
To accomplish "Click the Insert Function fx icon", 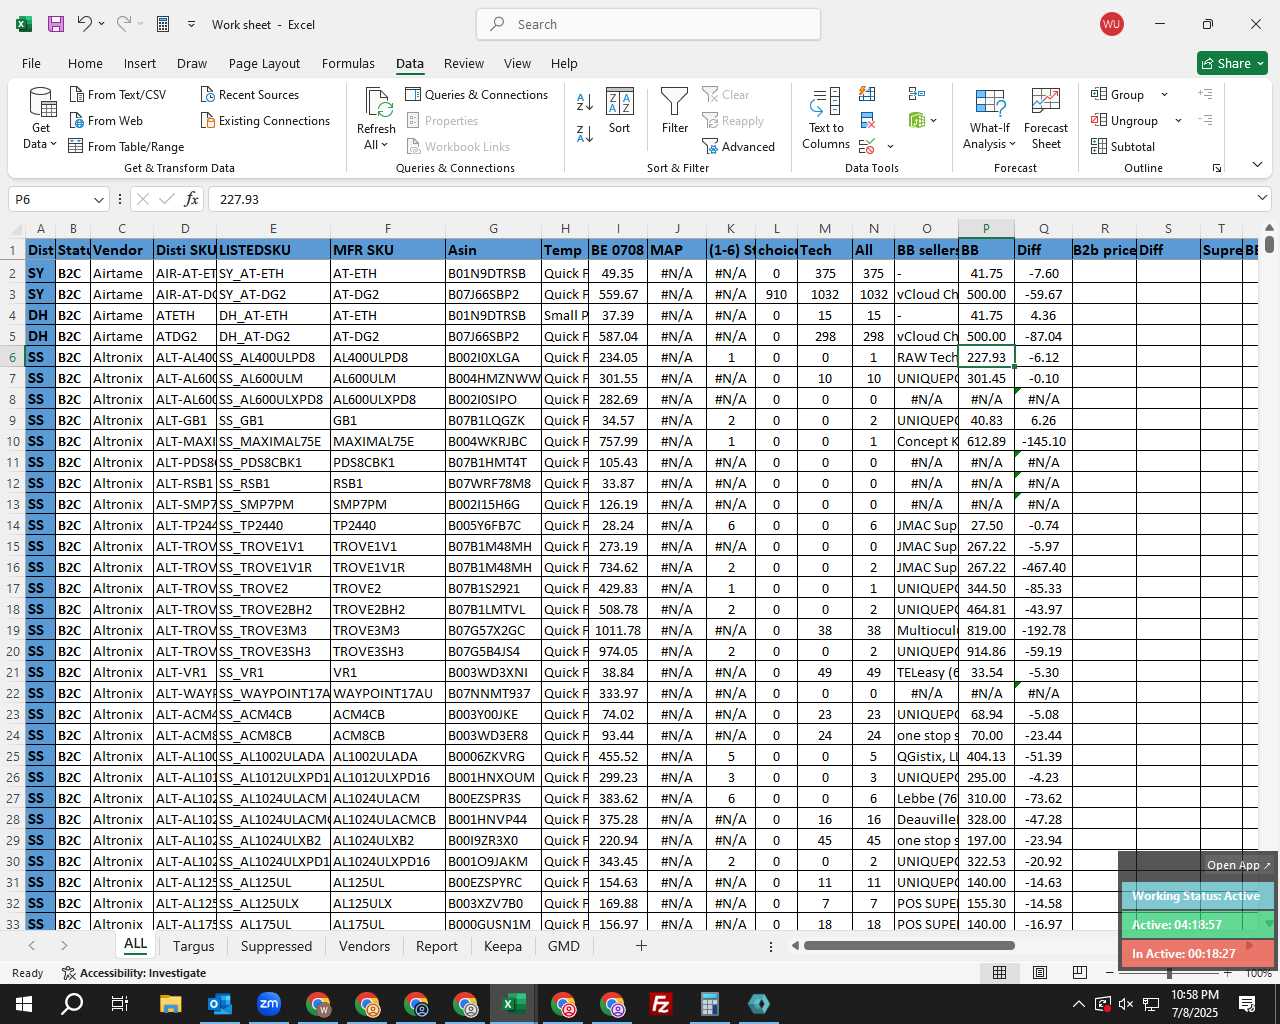I will point(192,199).
